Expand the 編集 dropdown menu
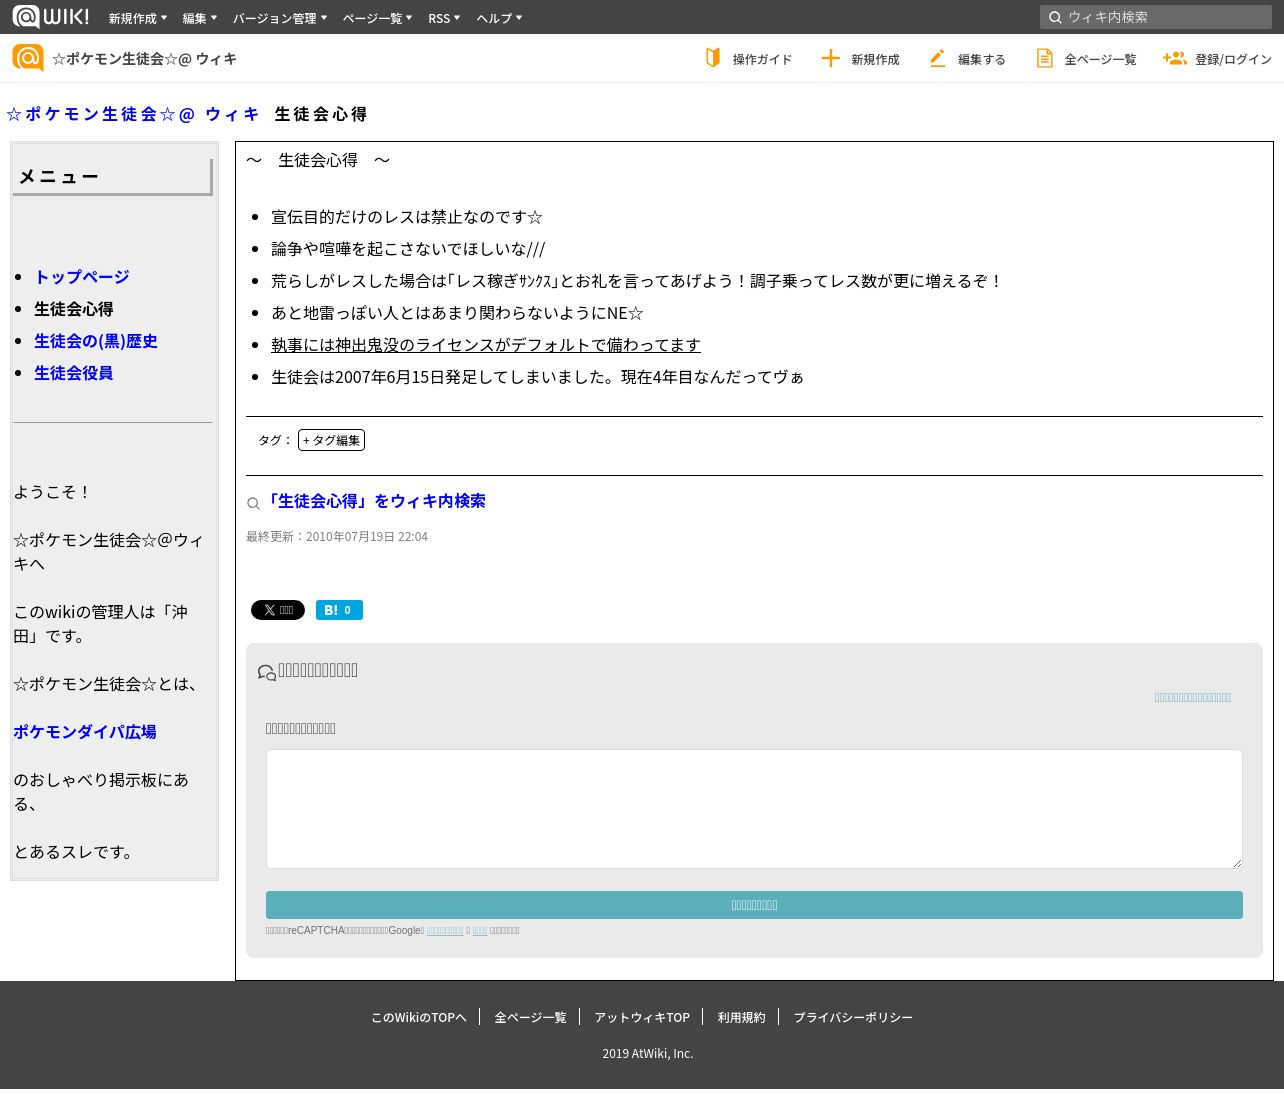The width and height of the screenshot is (1284, 1094). [199, 18]
